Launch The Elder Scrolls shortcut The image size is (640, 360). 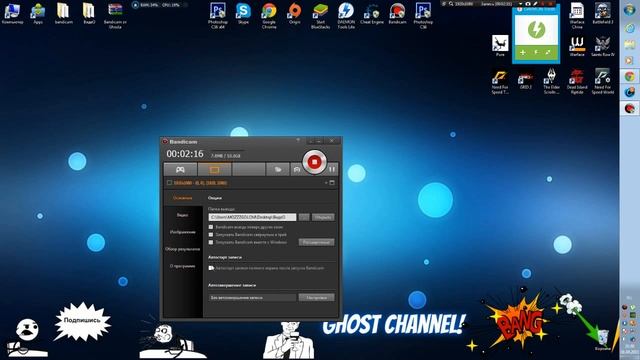(x=551, y=81)
